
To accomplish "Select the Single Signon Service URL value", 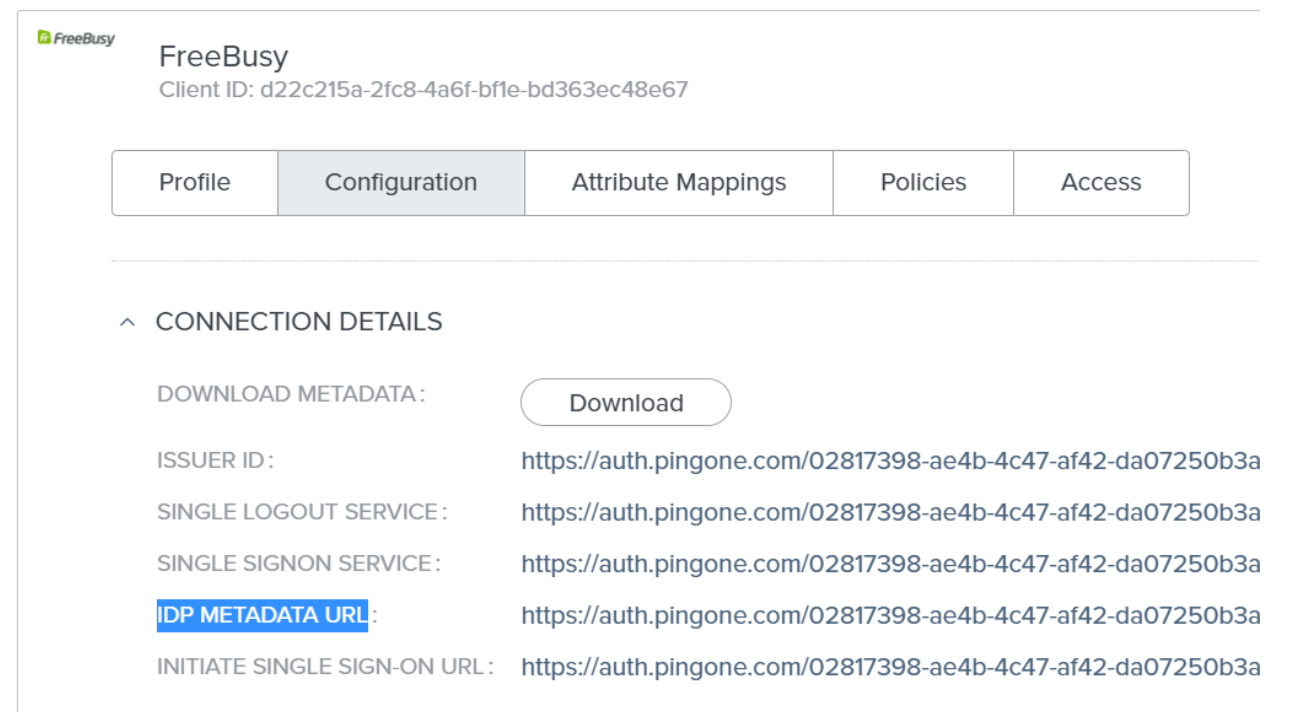I will [x=890, y=564].
